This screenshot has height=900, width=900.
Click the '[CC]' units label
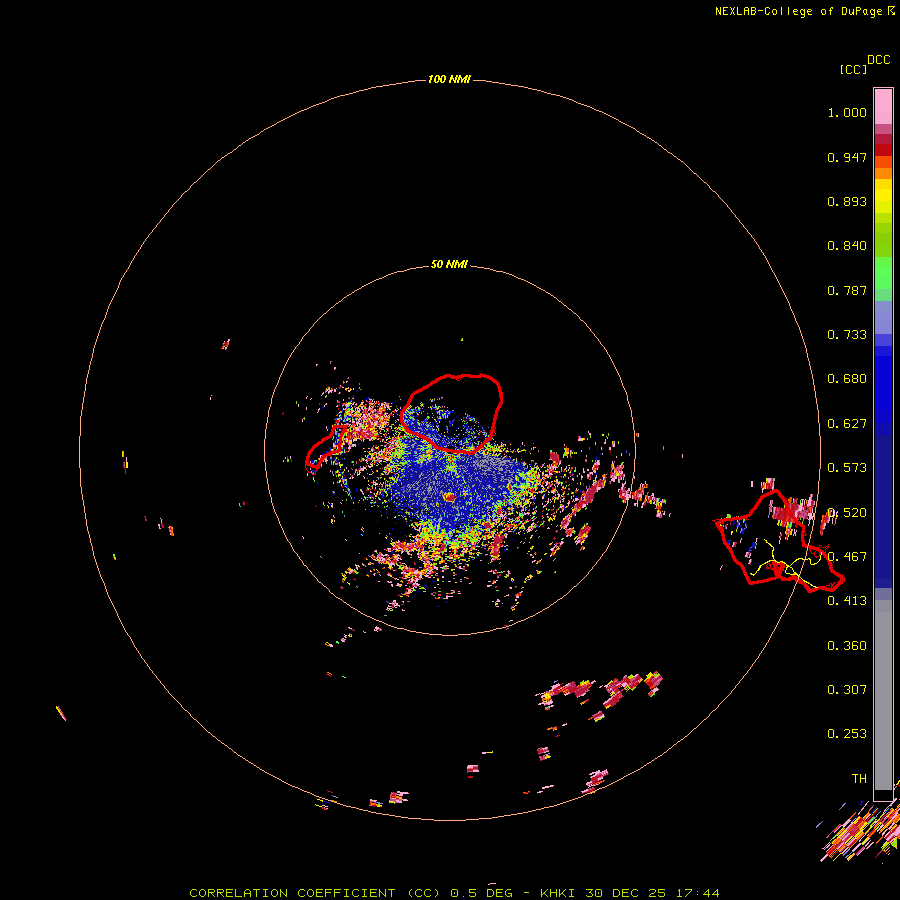[854, 69]
